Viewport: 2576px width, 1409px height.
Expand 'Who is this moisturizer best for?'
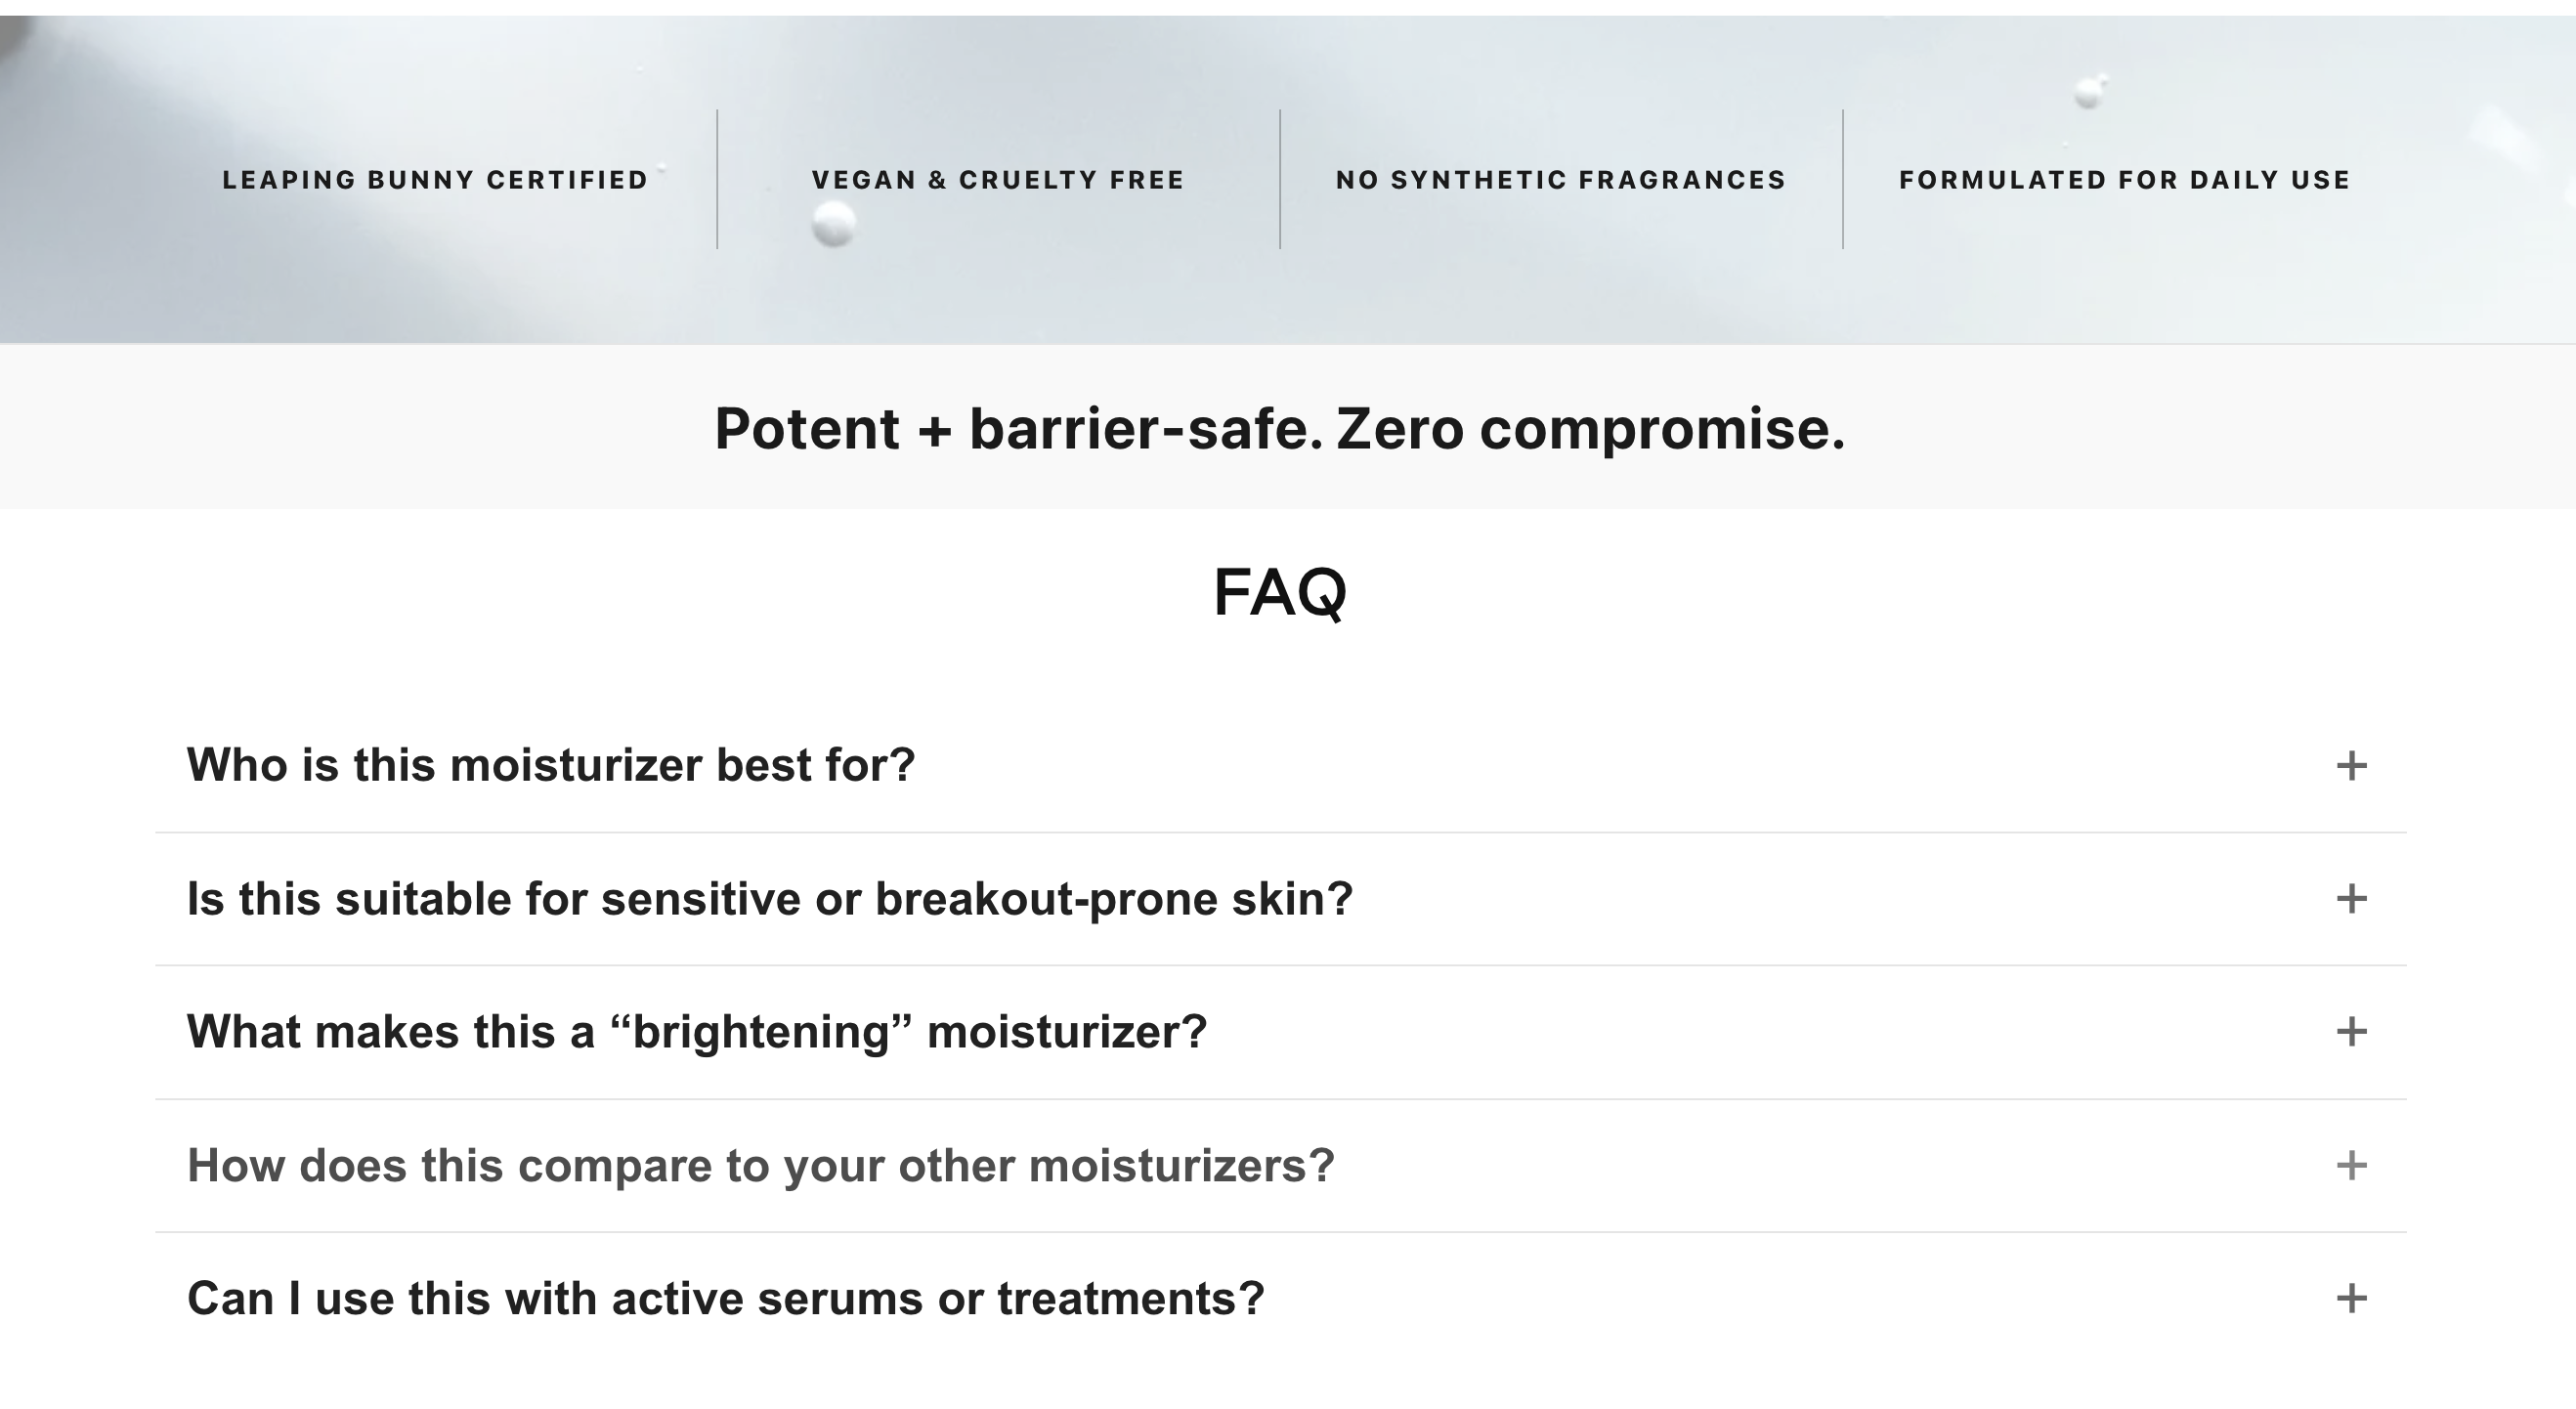(1280, 766)
